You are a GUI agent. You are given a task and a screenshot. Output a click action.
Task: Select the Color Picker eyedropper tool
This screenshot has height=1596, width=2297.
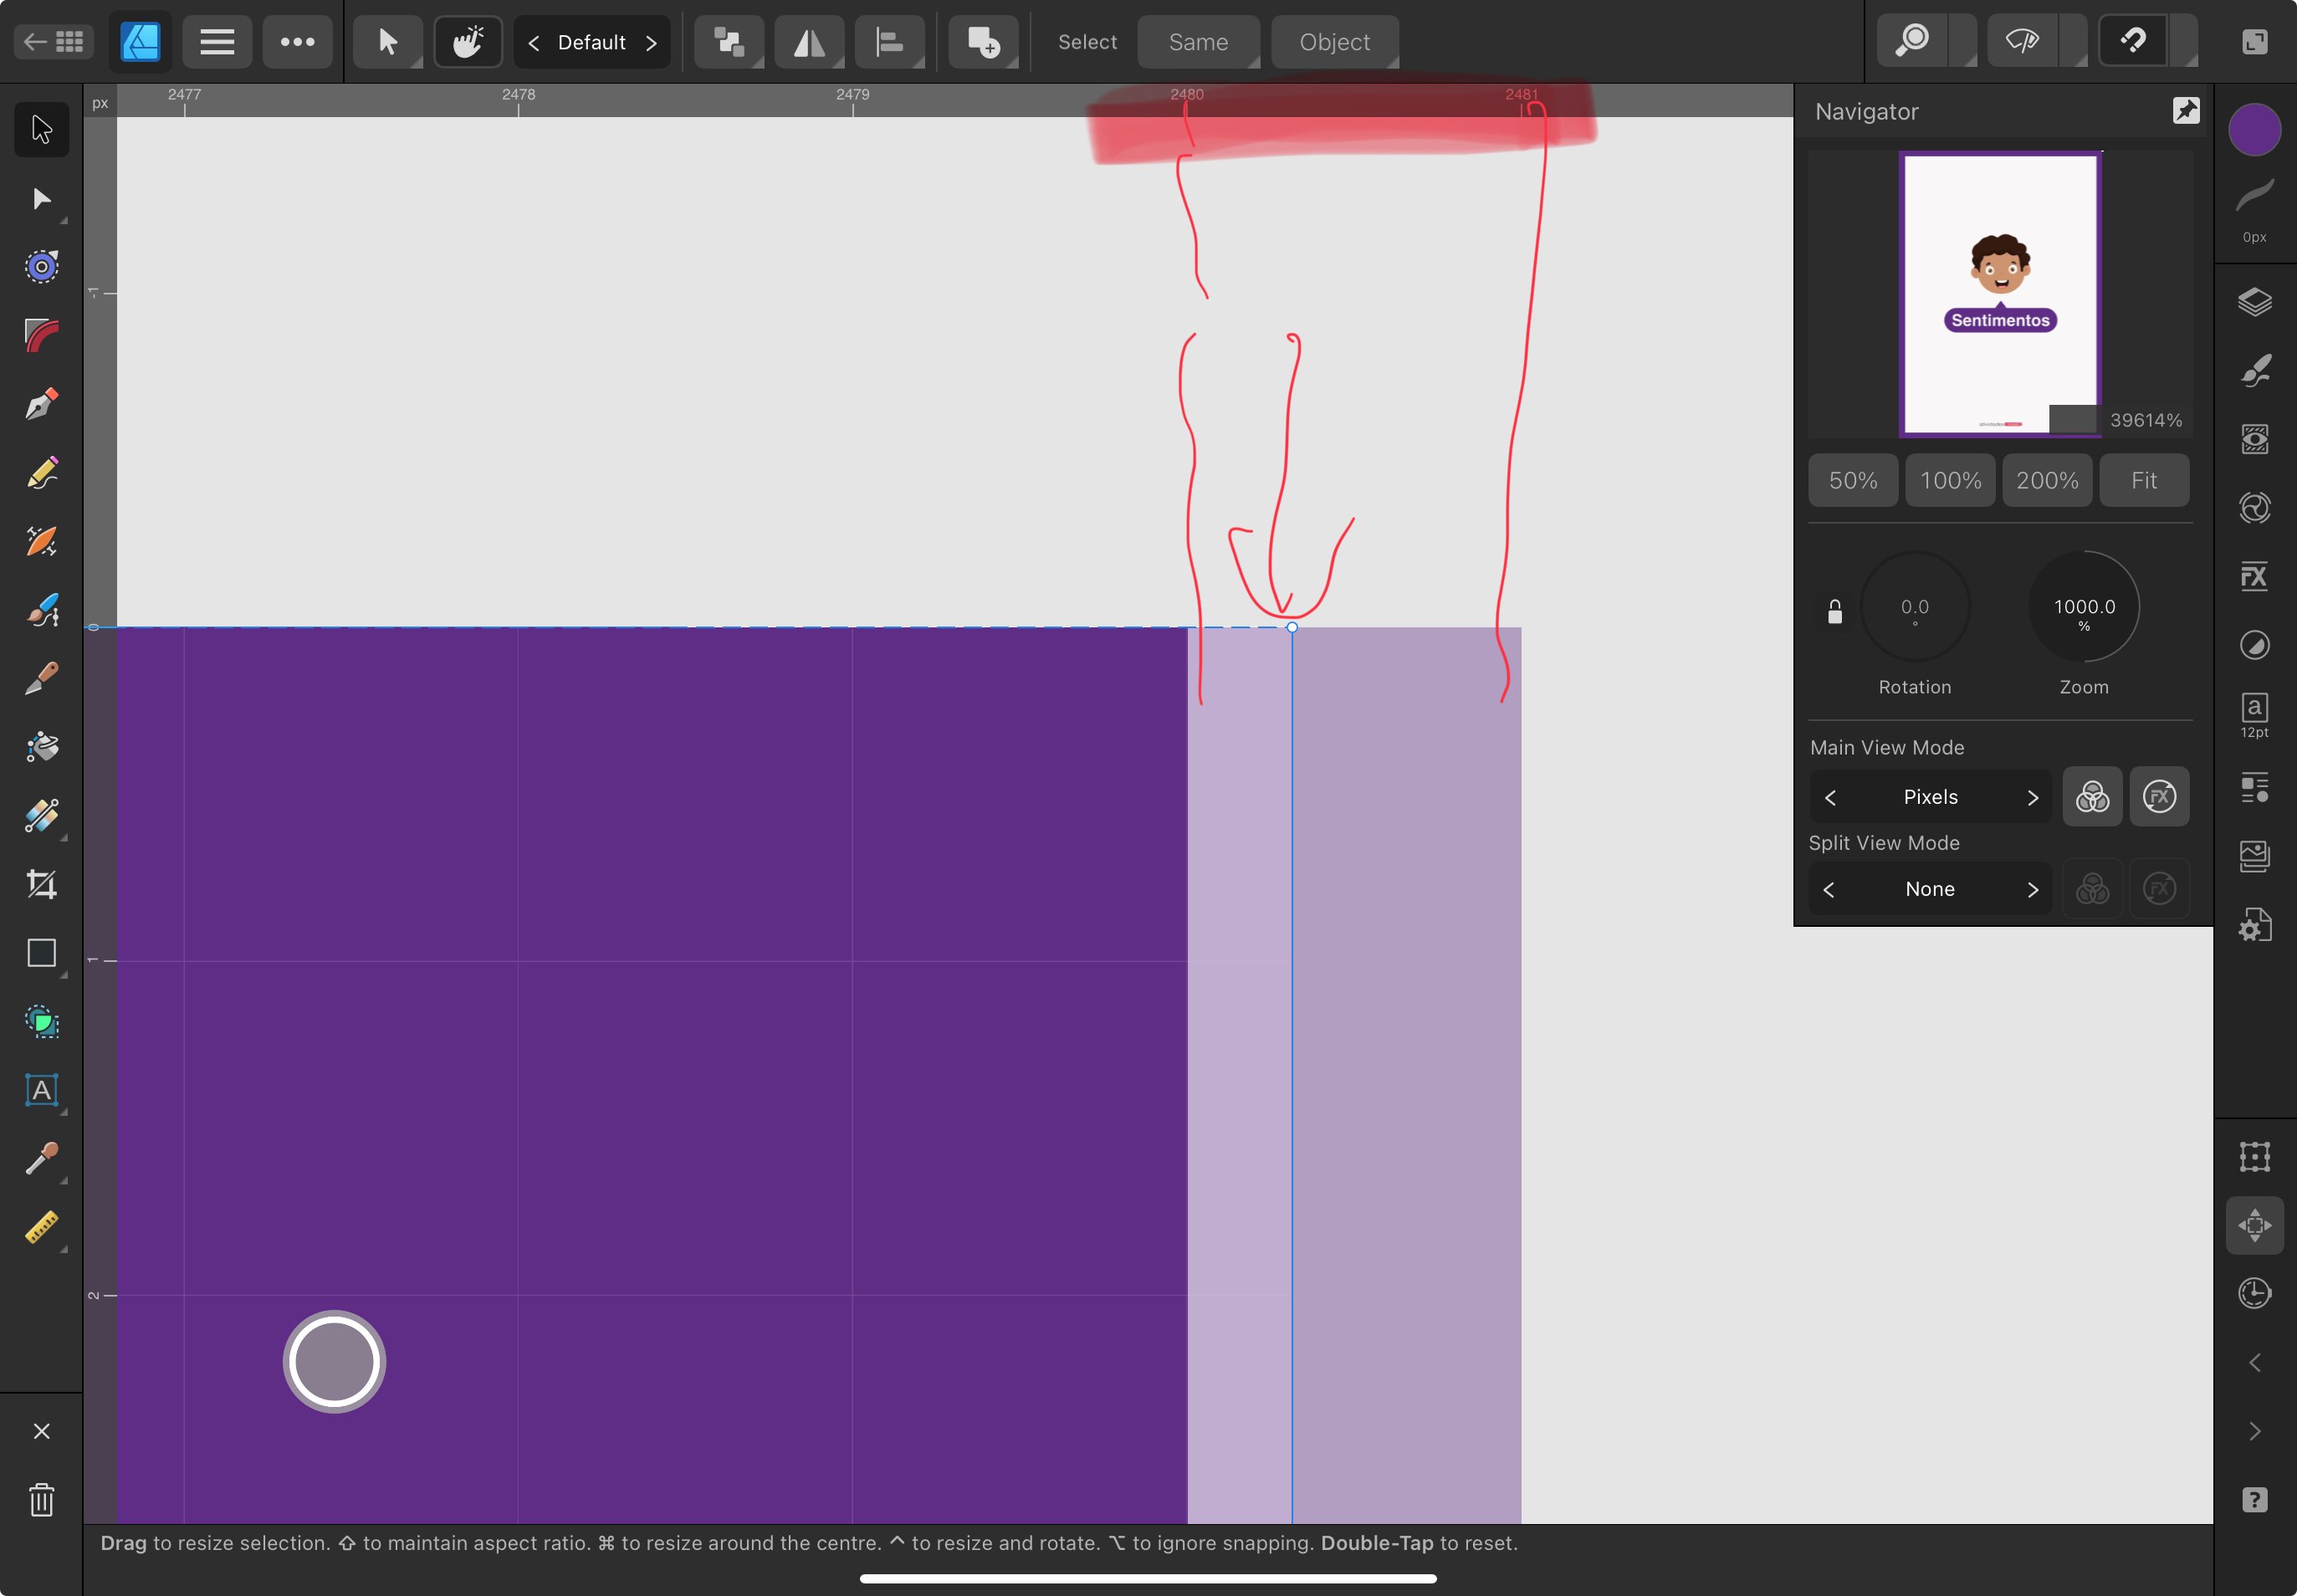(x=41, y=1158)
